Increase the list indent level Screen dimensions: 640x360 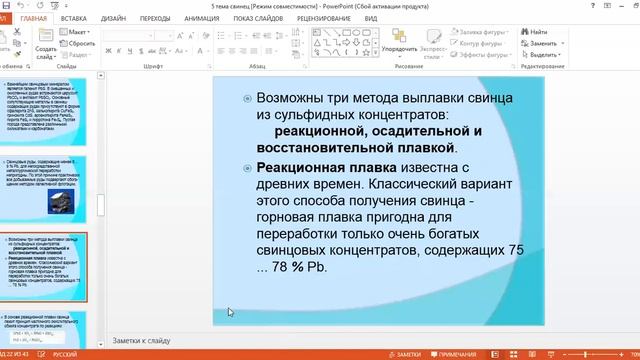[x=267, y=36]
